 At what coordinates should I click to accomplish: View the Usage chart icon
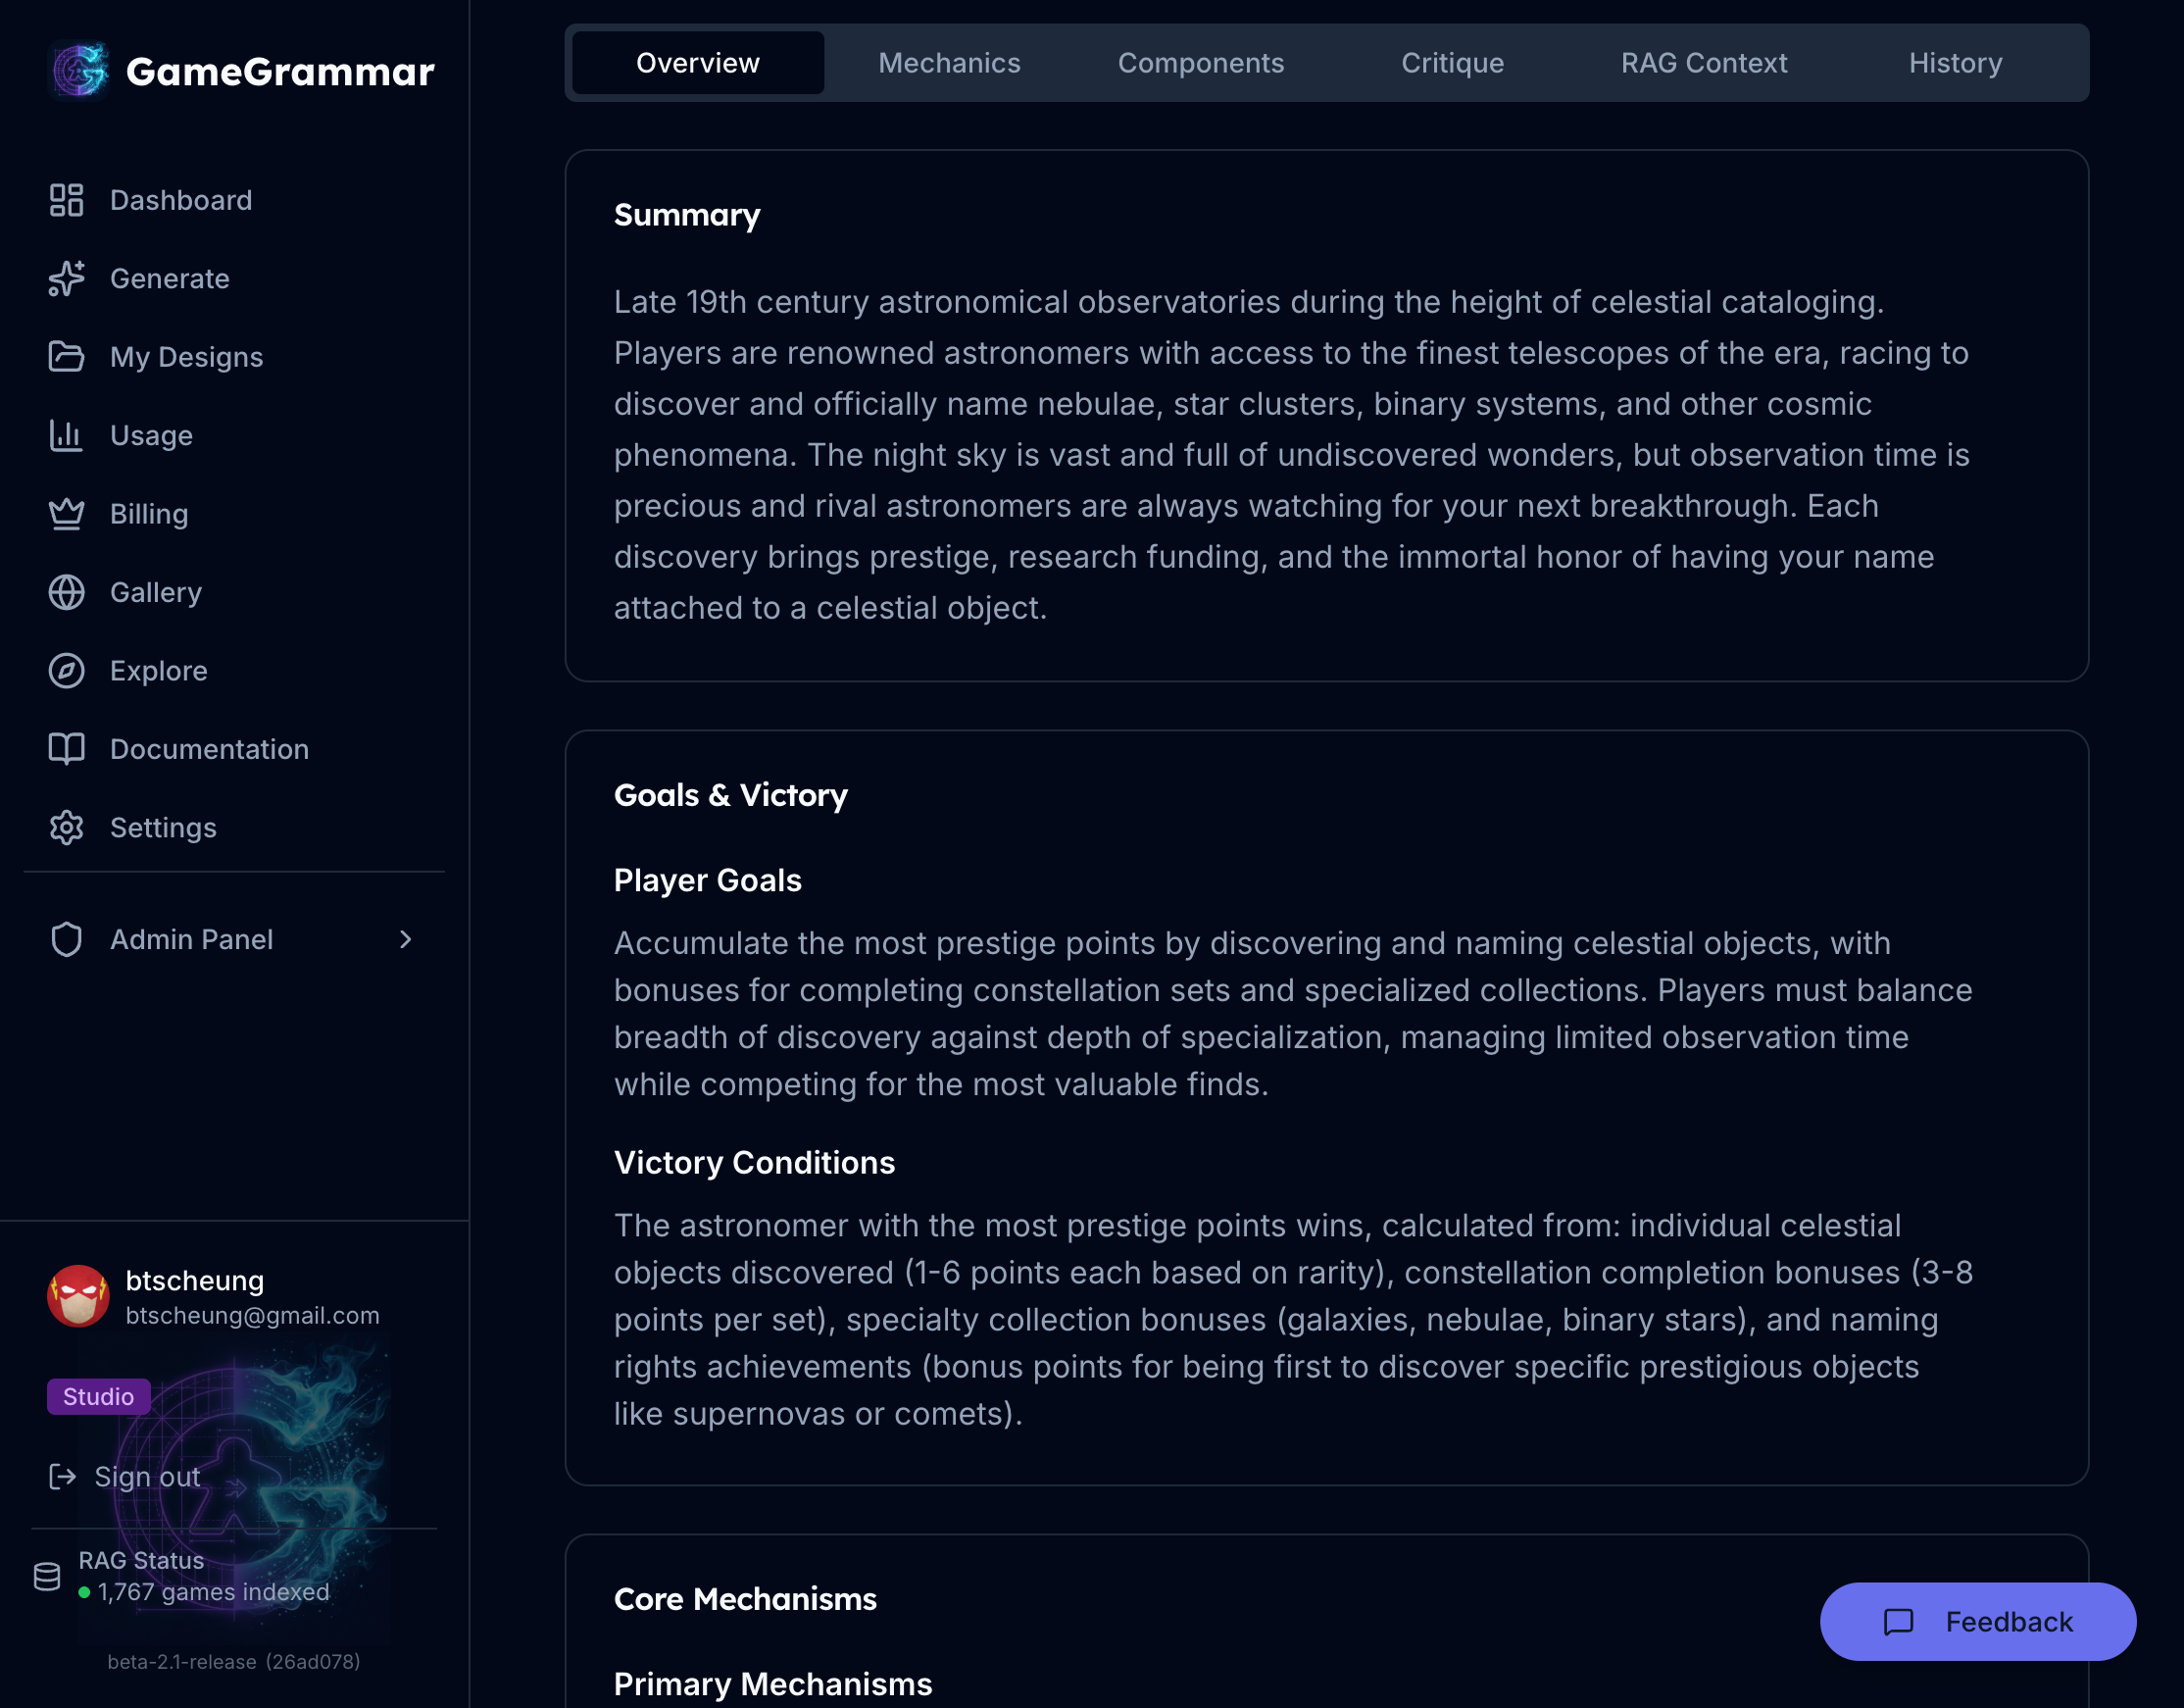tap(66, 435)
